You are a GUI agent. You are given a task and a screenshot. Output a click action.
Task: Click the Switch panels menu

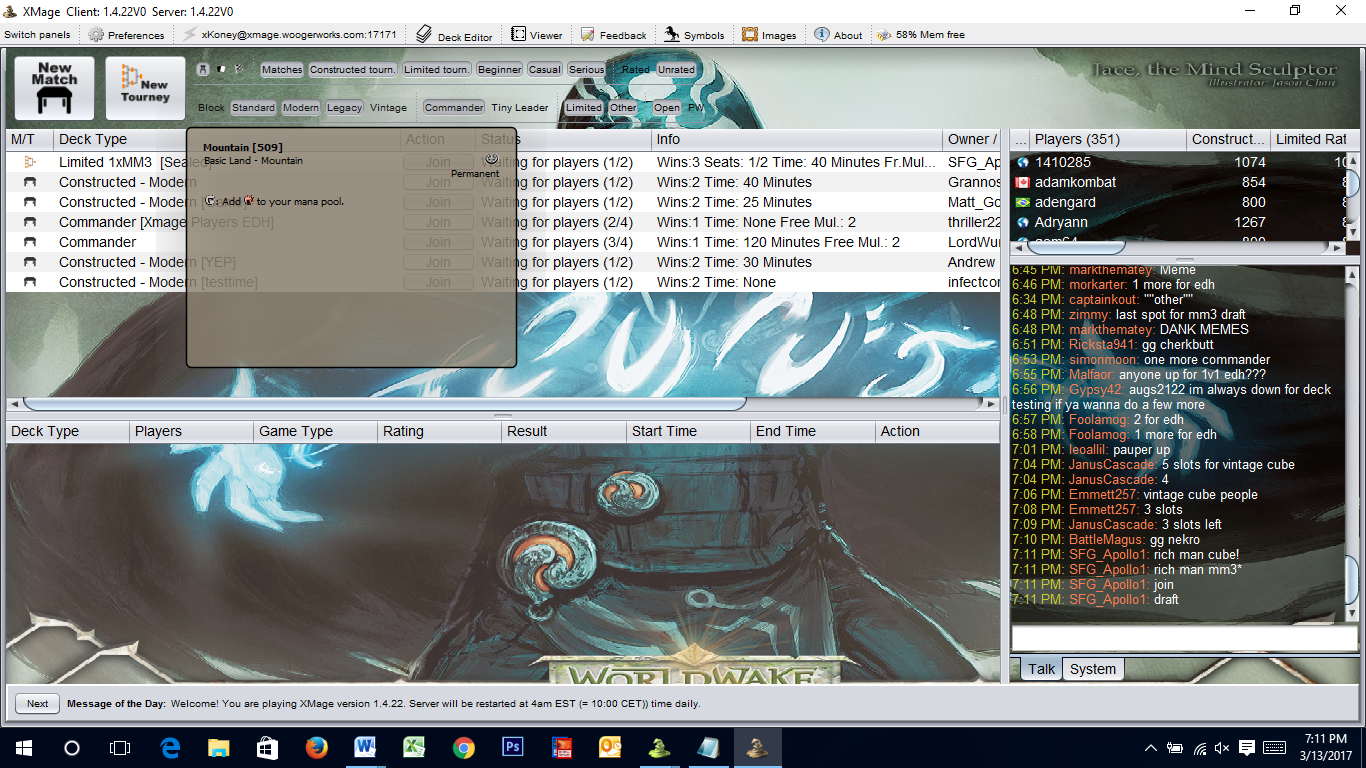[38, 35]
